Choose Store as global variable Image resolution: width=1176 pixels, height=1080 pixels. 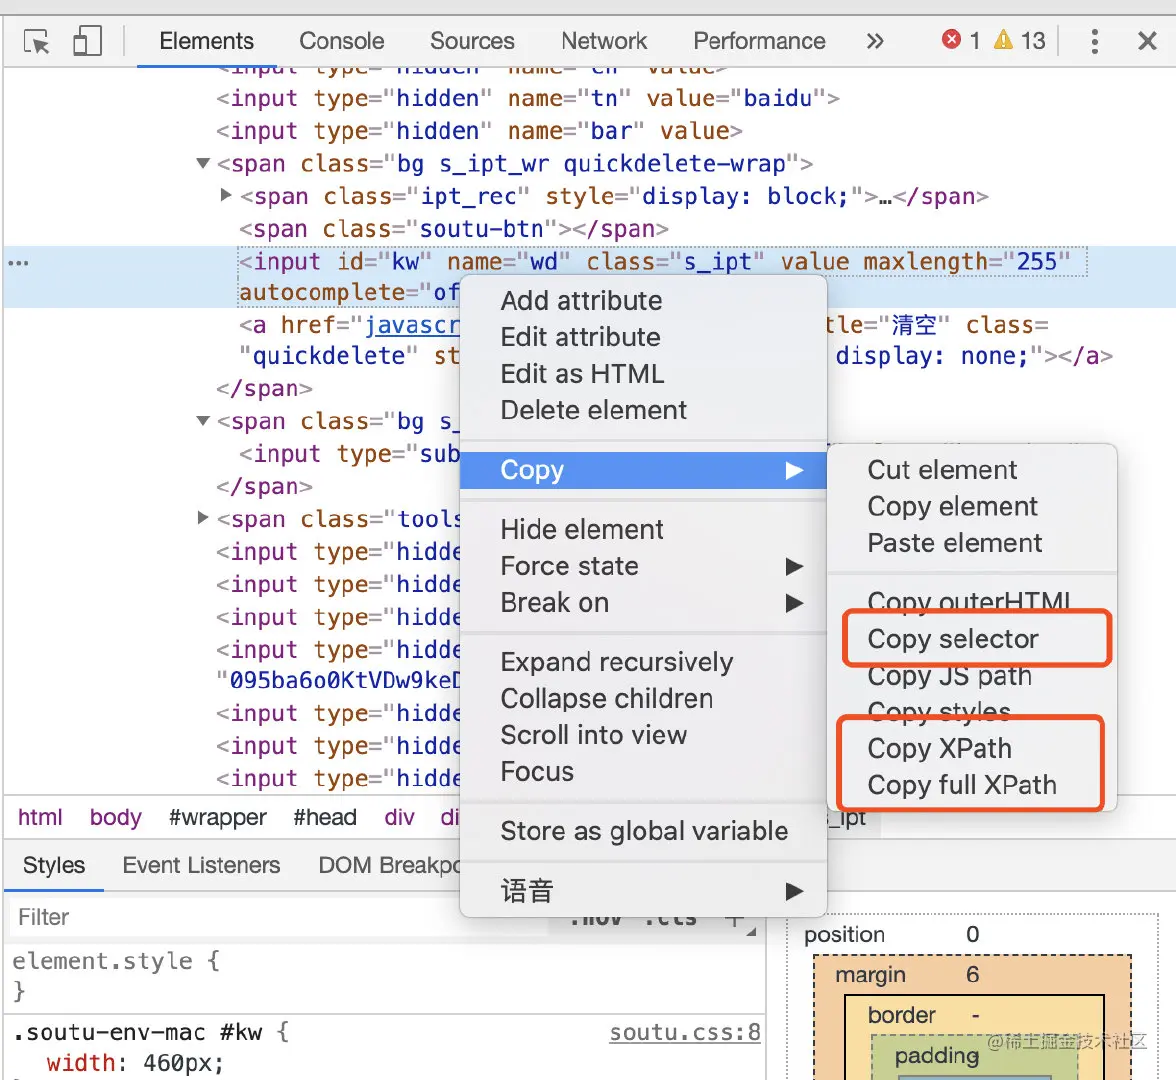(644, 831)
